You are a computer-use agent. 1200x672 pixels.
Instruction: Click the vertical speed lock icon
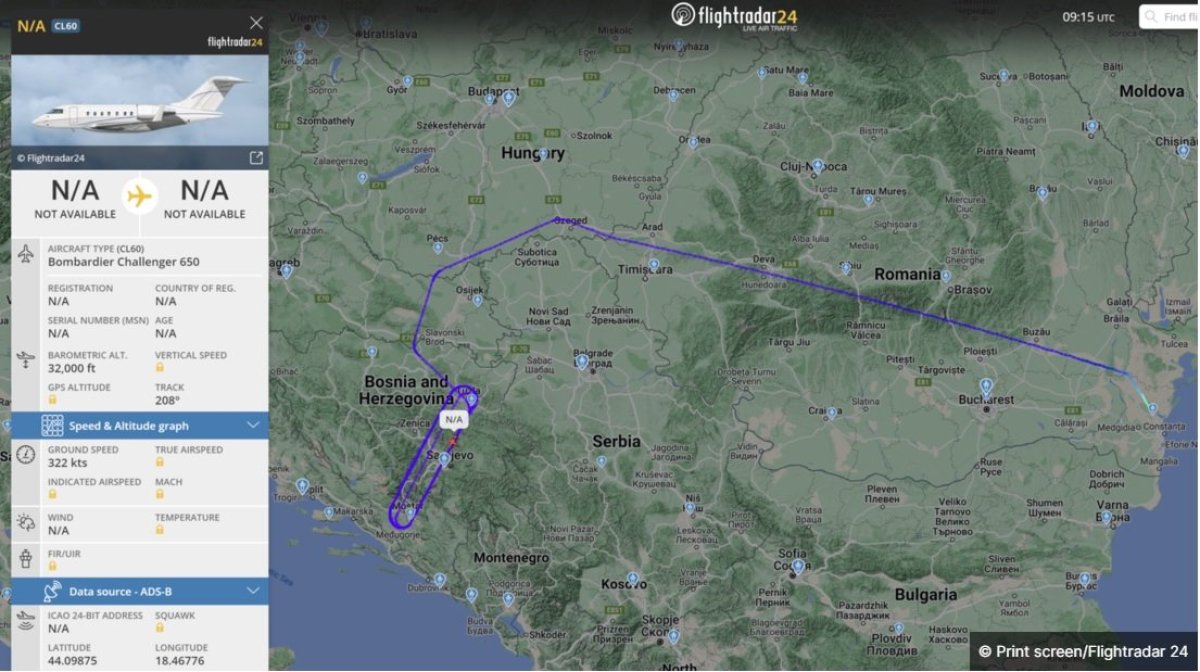pos(159,368)
